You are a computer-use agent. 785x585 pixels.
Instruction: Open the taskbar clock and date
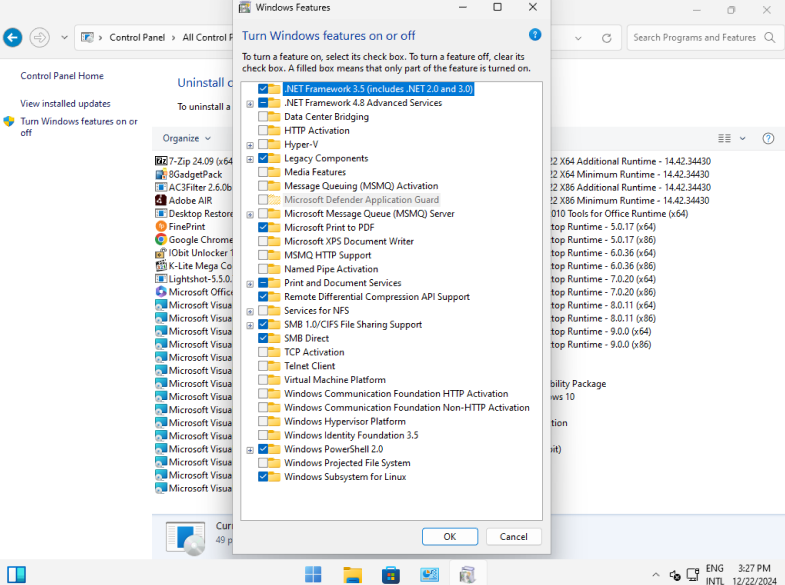tap(754, 574)
